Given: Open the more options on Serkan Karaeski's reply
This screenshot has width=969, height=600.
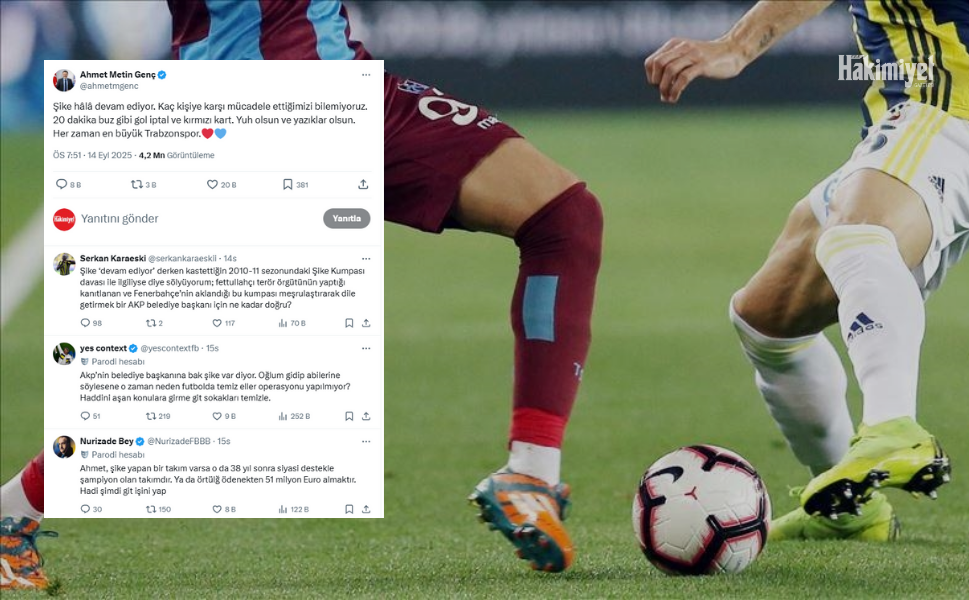Looking at the screenshot, I should pyautogui.click(x=366, y=259).
